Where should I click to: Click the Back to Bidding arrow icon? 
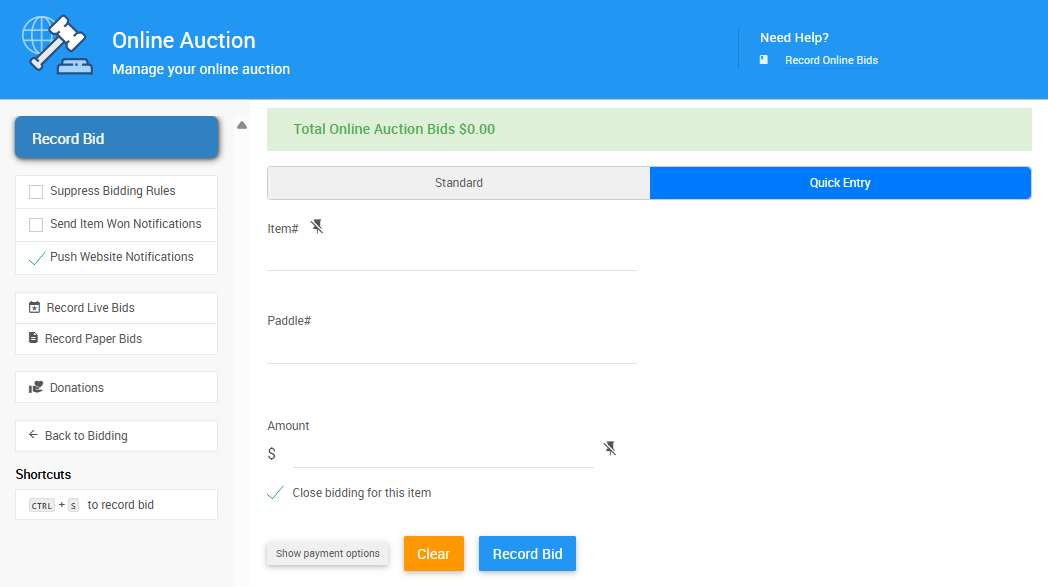point(33,436)
